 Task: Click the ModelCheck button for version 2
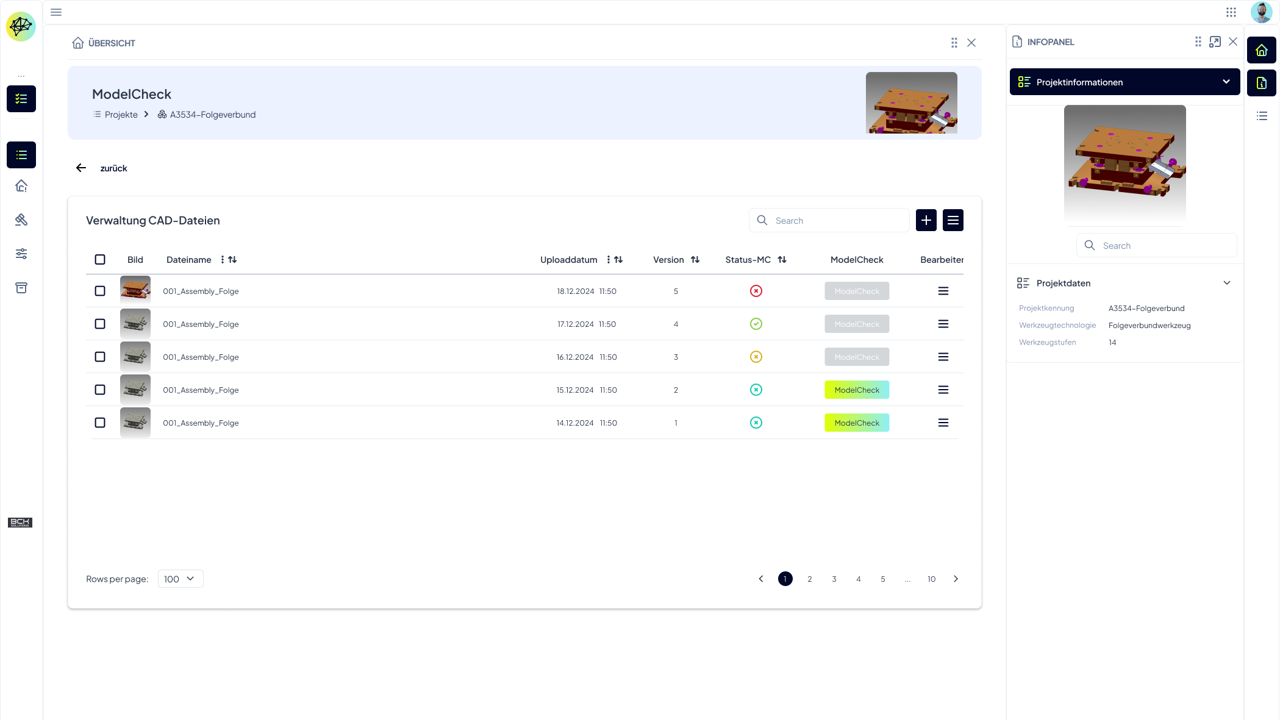point(857,390)
